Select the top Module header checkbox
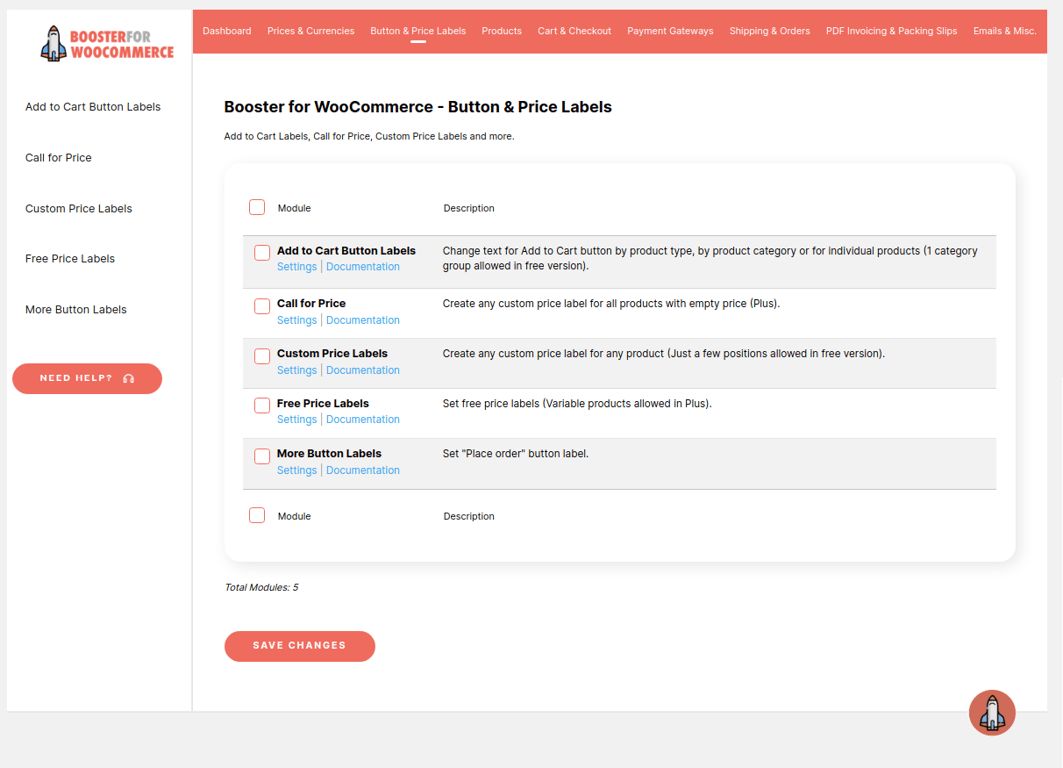This screenshot has height=768, width=1063. point(257,207)
